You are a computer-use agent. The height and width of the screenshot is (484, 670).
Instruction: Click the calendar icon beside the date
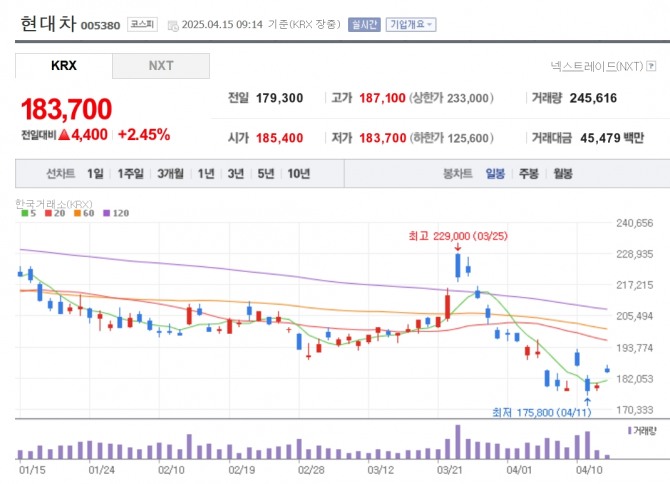pos(173,26)
